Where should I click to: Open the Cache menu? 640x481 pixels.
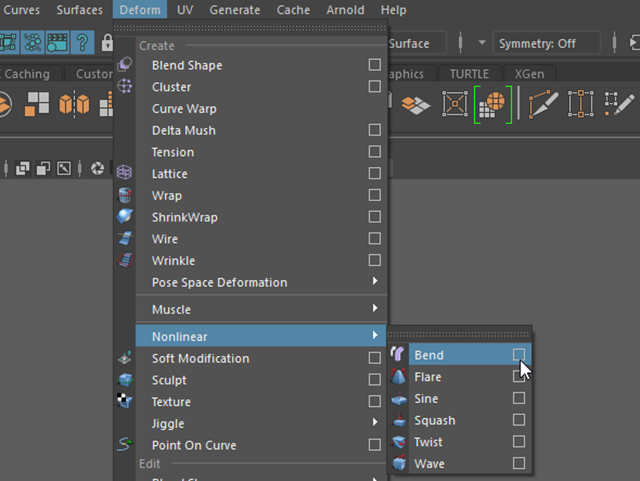[x=293, y=10]
